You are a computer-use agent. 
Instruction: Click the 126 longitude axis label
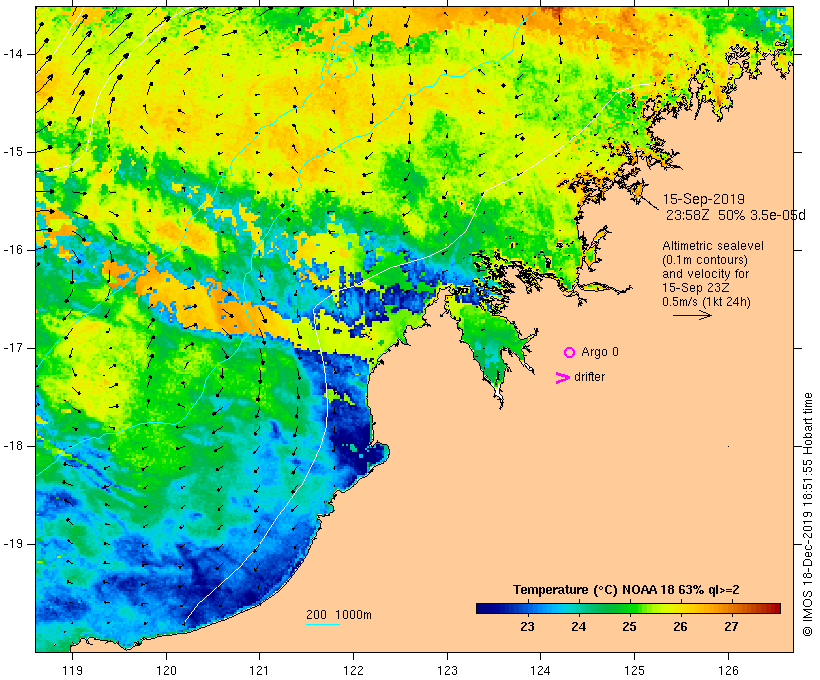coord(728,670)
